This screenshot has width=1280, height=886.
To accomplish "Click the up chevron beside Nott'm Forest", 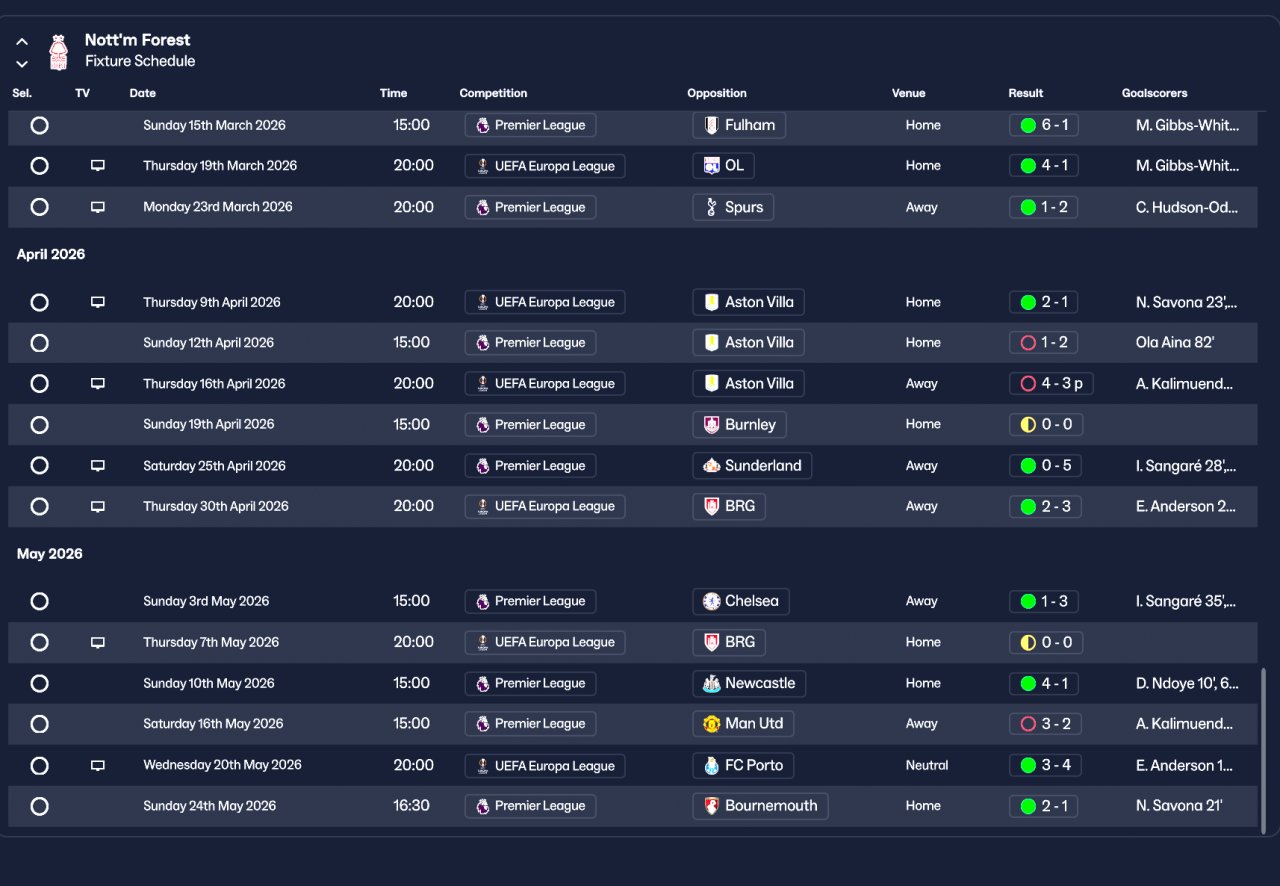I will [22, 42].
